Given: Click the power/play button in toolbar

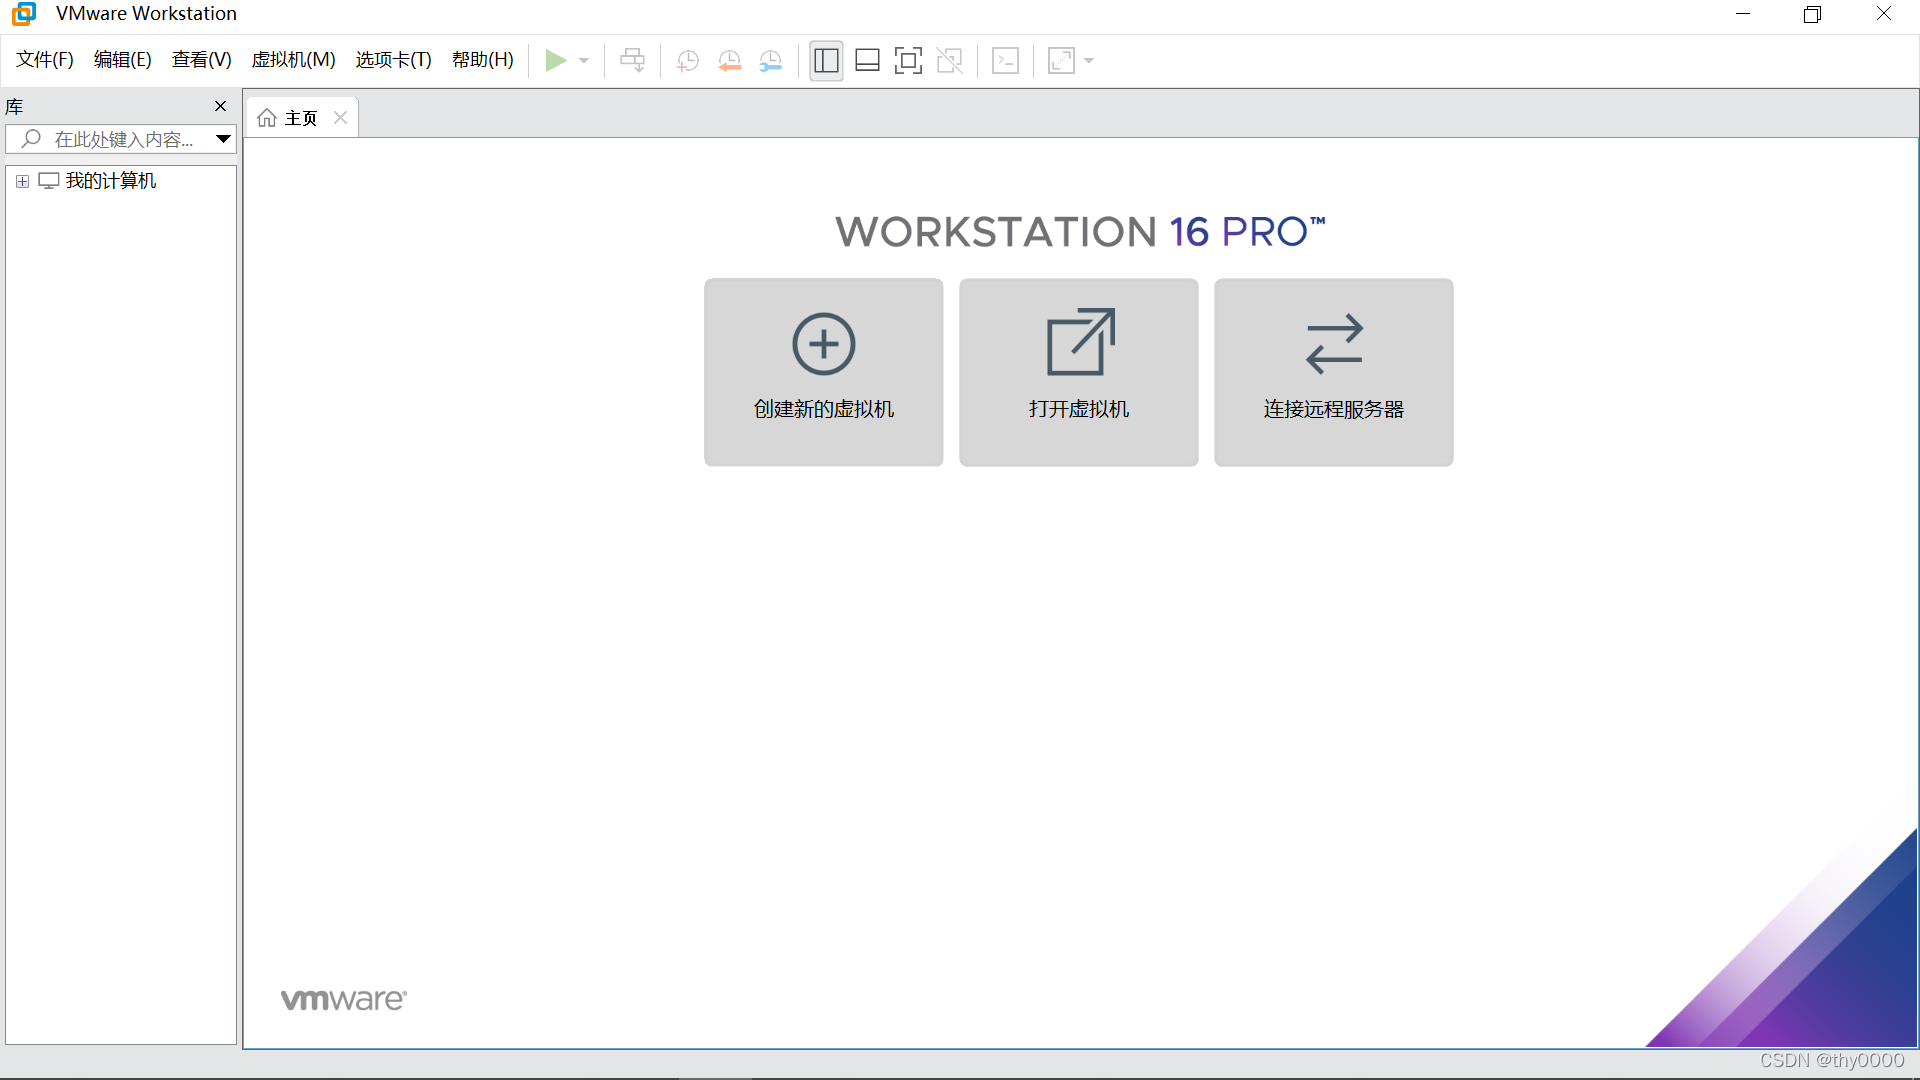Looking at the screenshot, I should [554, 61].
